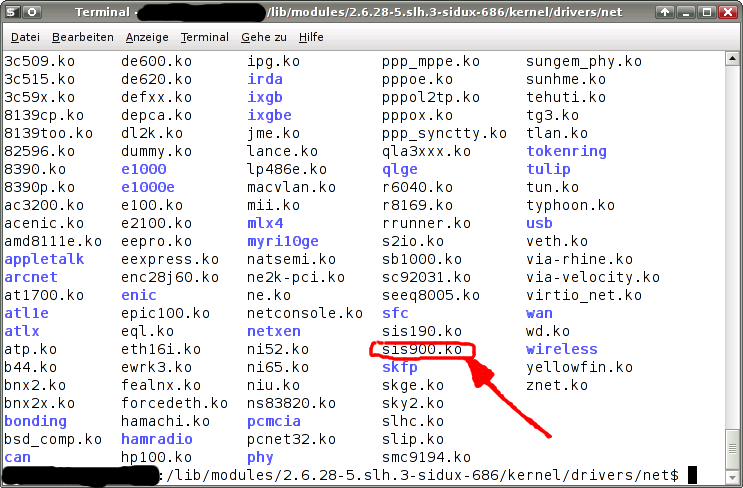Click the mlx4 directory name
The width and height of the screenshot is (743, 488).
tap(265, 223)
